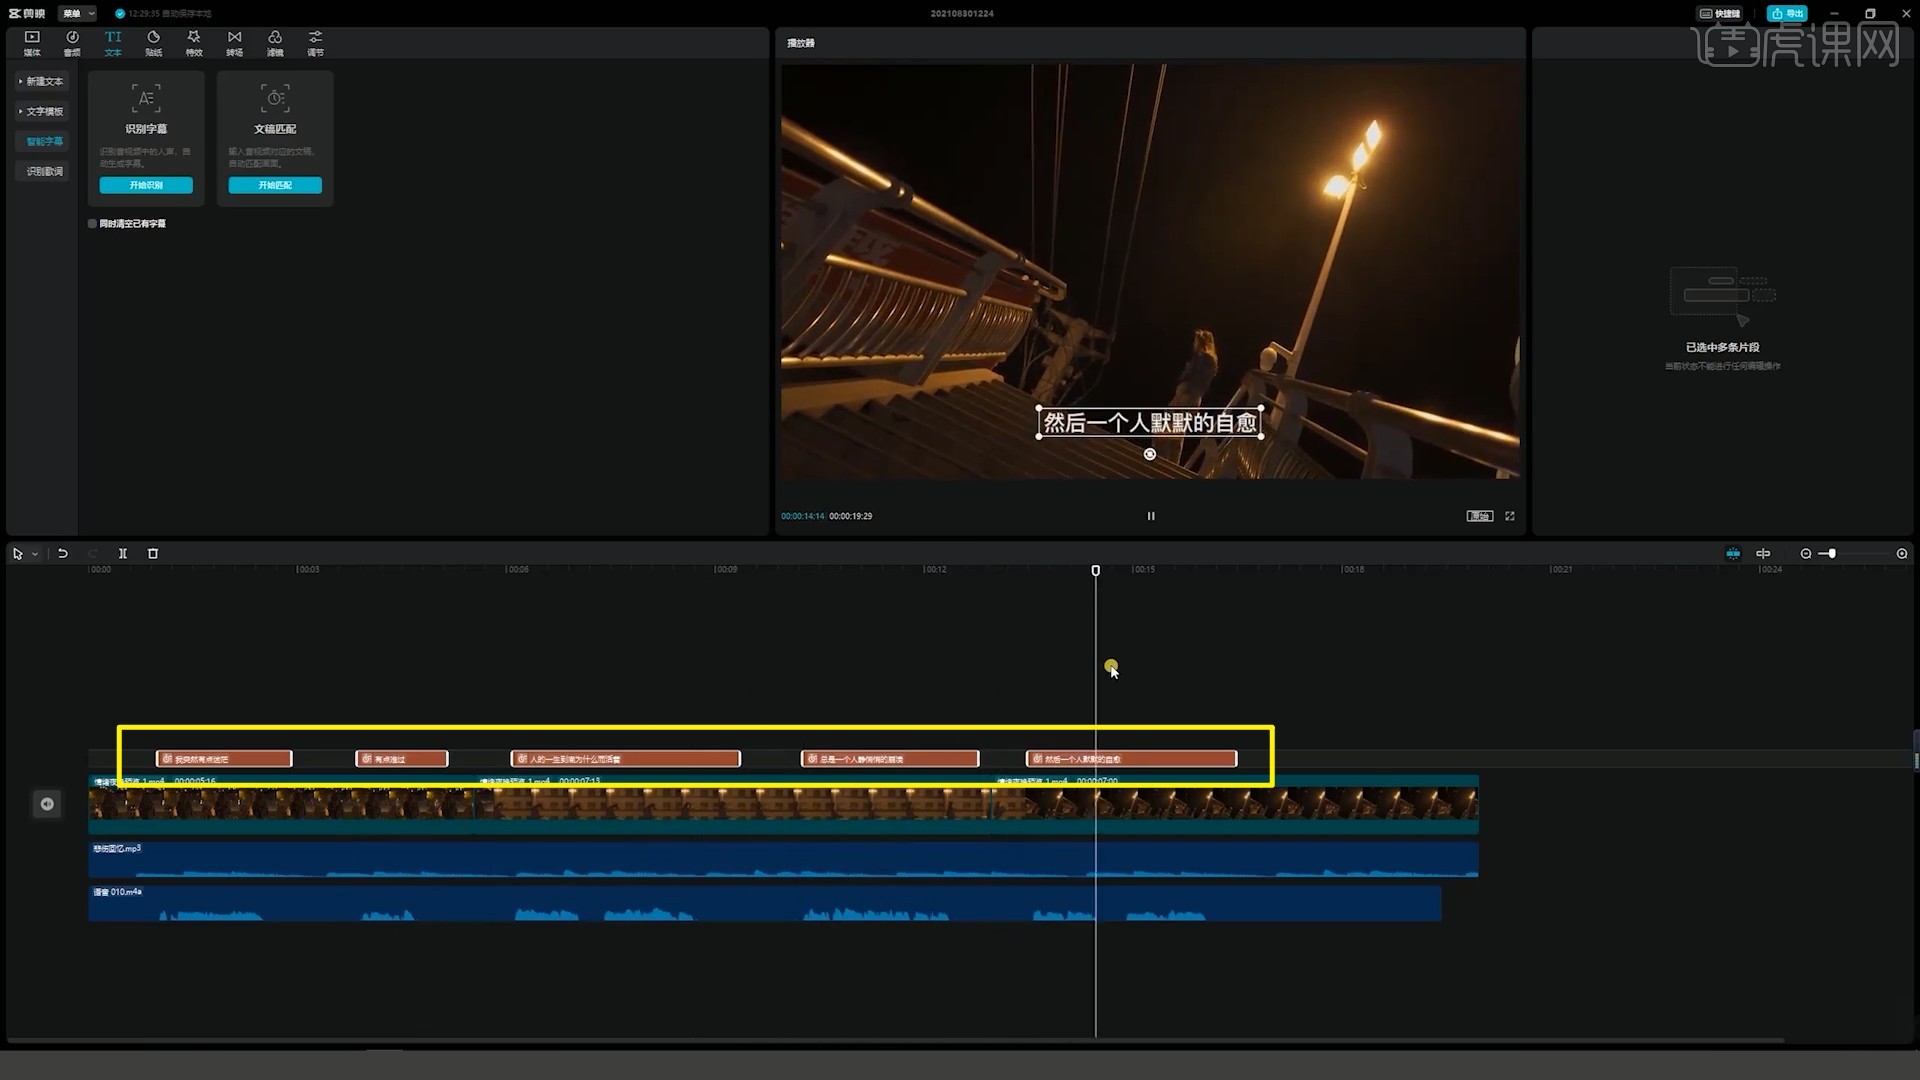This screenshot has width=1920, height=1080.
Task: Minimize the application window
Action: pyautogui.click(x=1834, y=13)
